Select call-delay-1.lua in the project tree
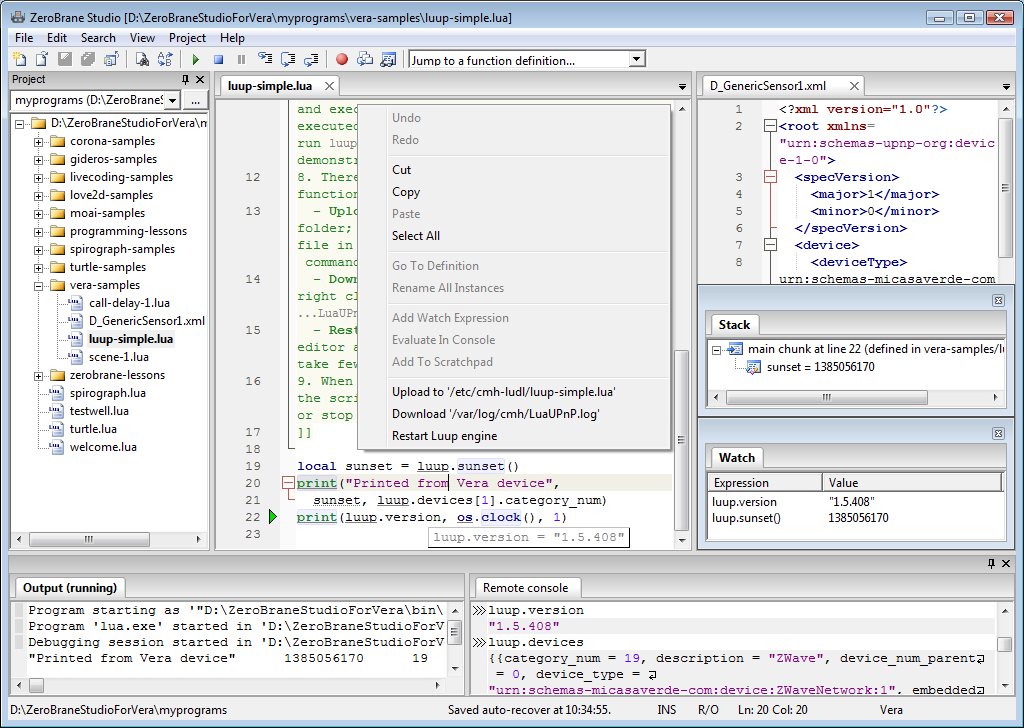 point(129,303)
